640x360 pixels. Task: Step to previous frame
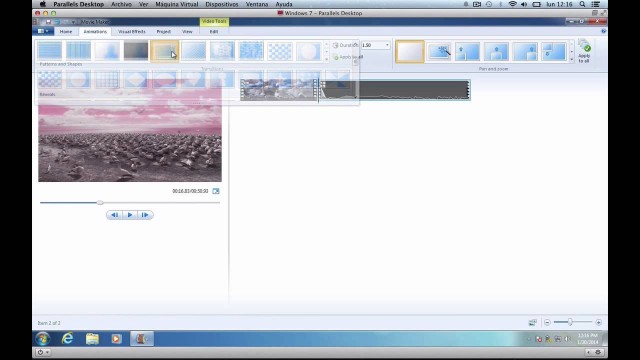(115, 215)
